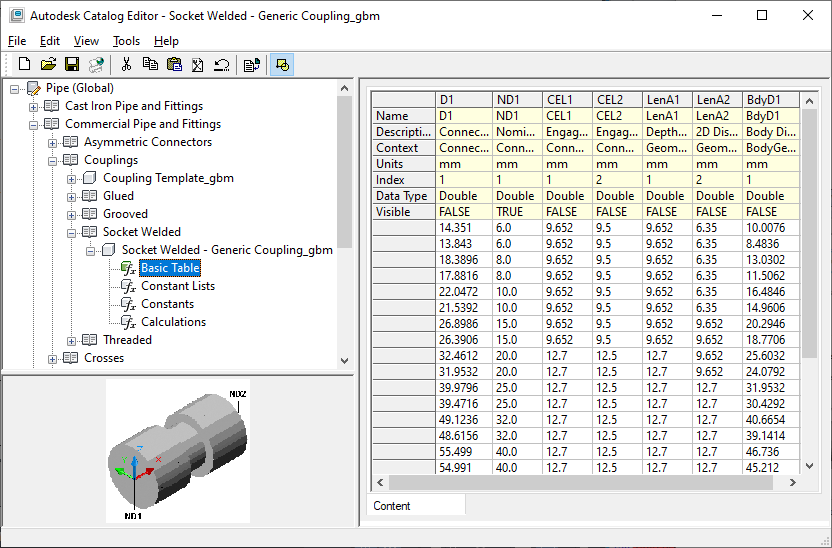Collapse the Couplings node
The height and width of the screenshot is (548, 832).
[x=53, y=161]
